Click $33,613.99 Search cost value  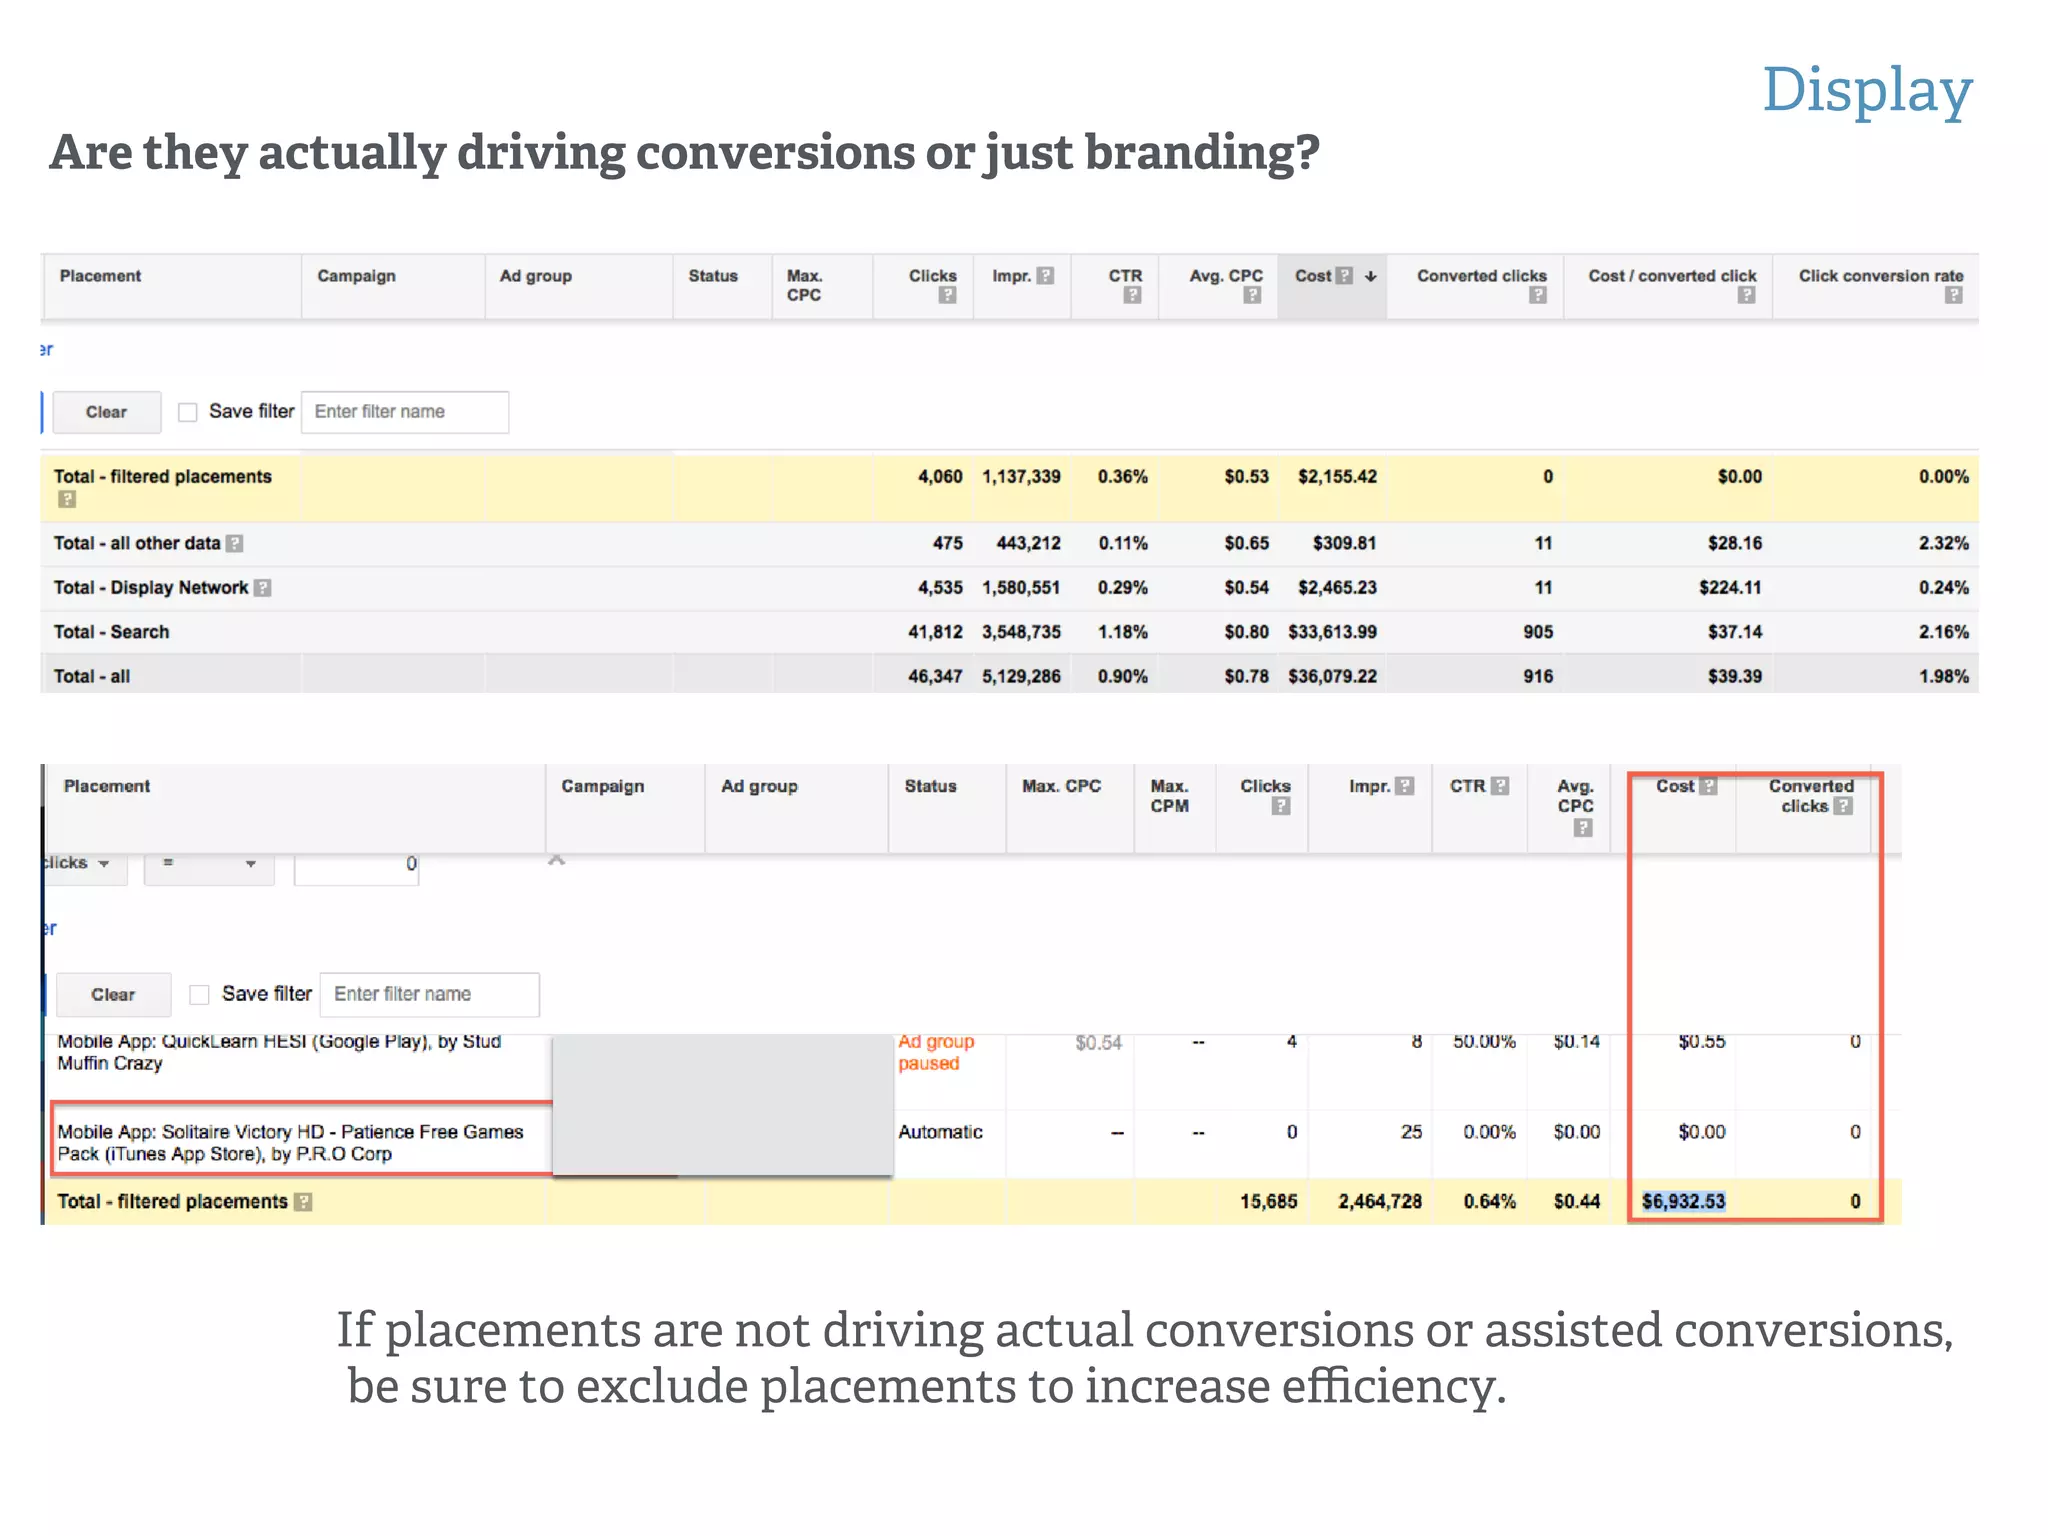(x=1332, y=632)
